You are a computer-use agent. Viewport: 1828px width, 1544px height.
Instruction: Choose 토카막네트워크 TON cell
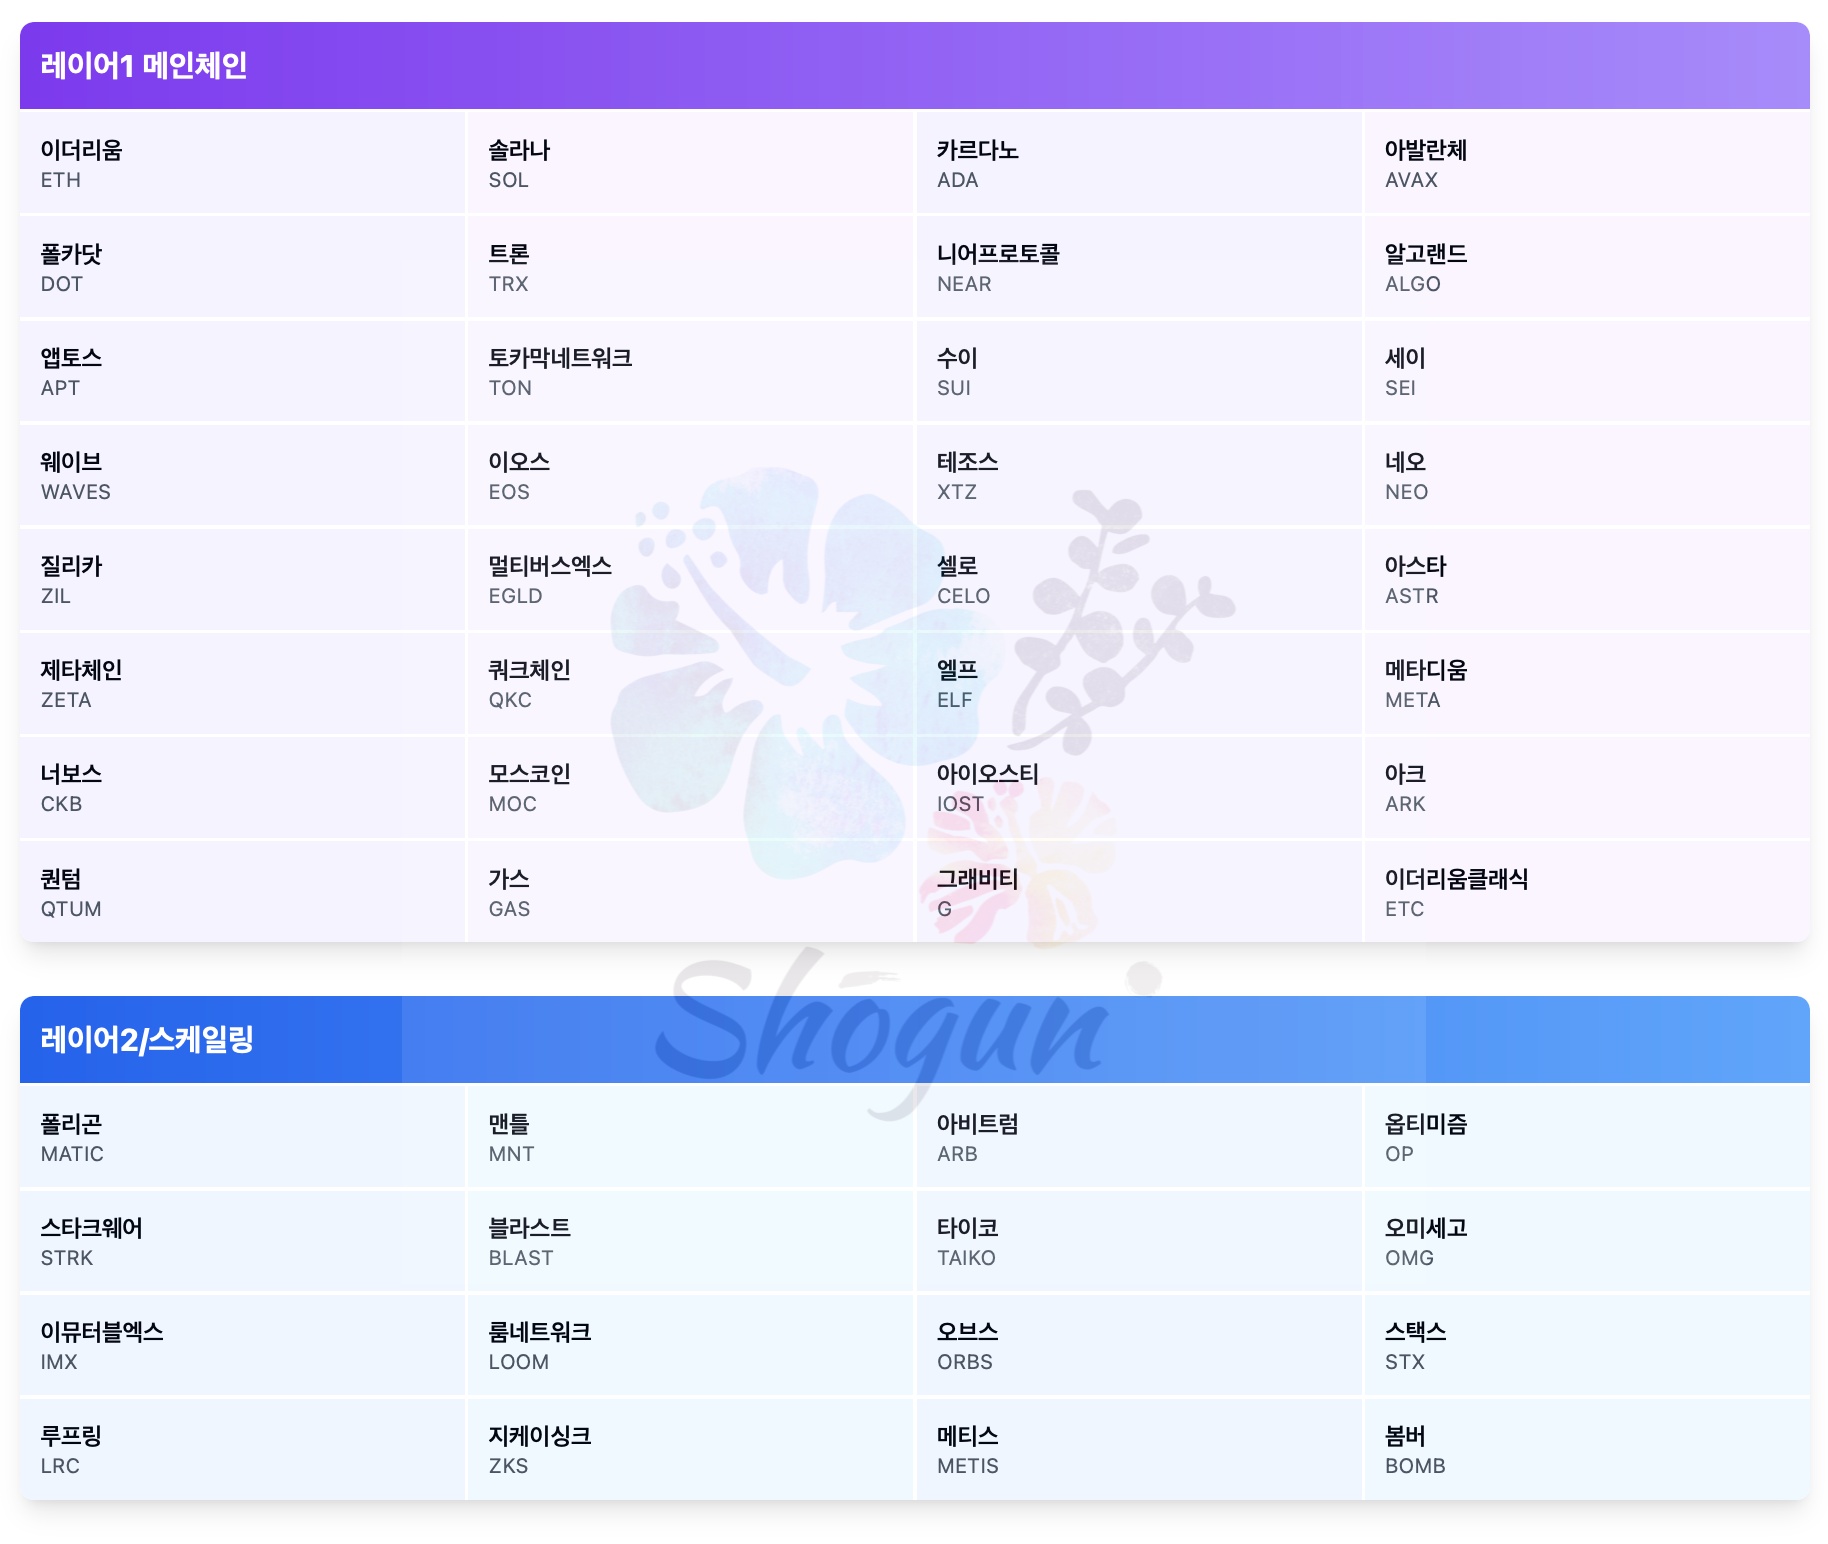pyautogui.click(x=690, y=371)
